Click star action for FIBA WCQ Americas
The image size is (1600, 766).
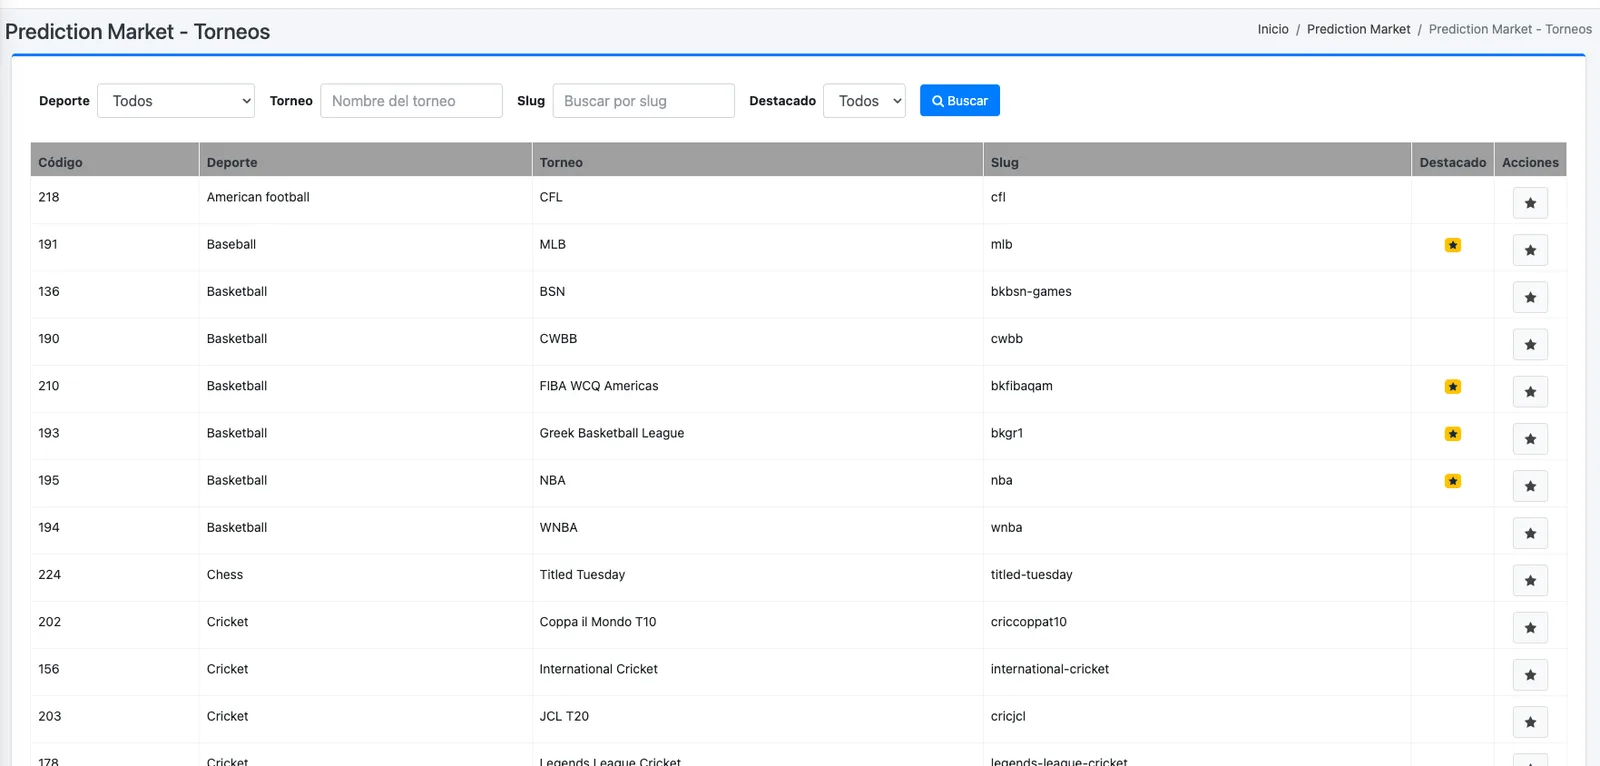coord(1530,392)
